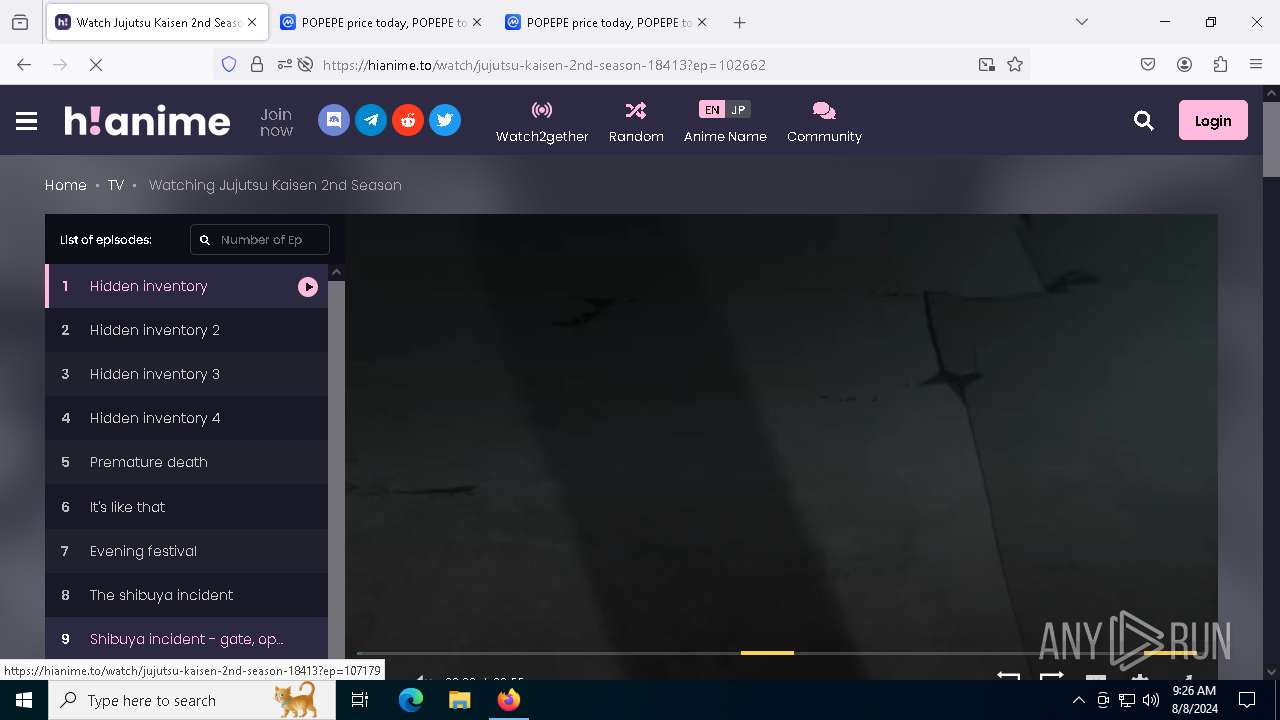Viewport: 1280px width, 720px height.
Task: Switch to the second POPEPE price tab
Action: [x=380, y=22]
